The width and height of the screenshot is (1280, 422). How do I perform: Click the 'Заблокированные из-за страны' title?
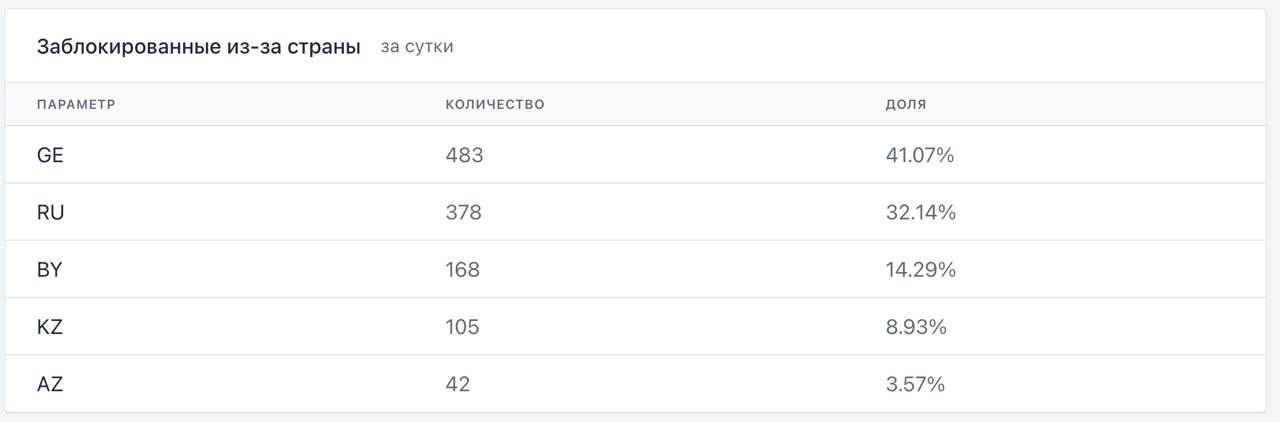pos(198,47)
